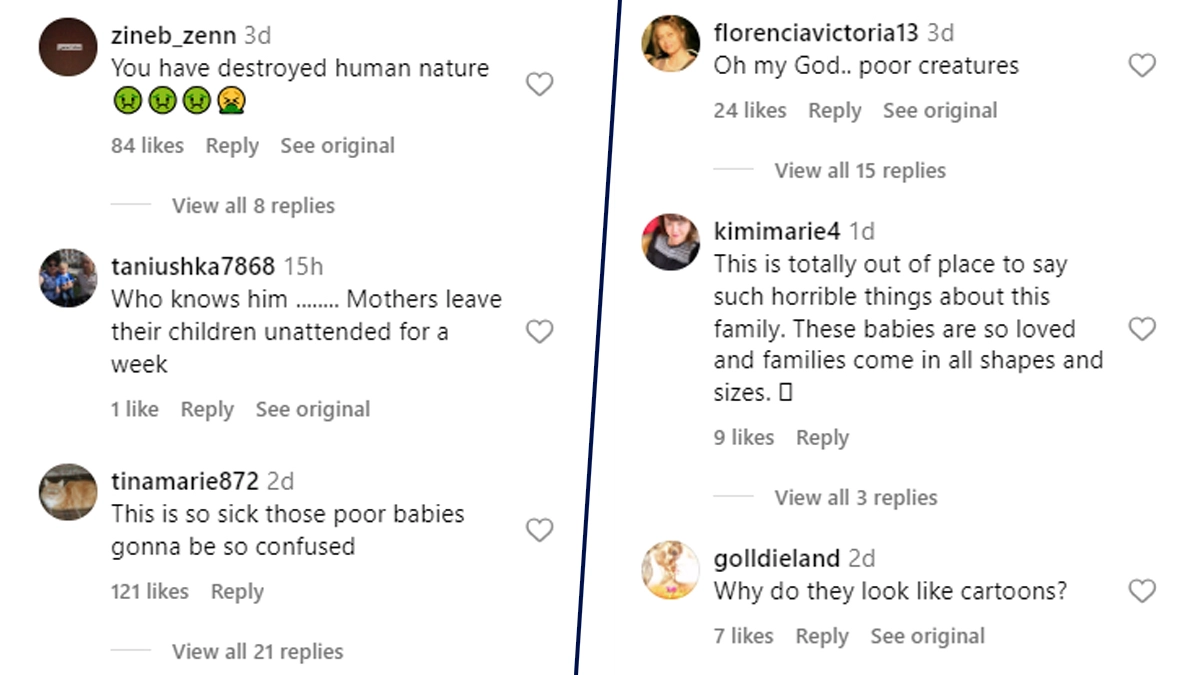The width and height of the screenshot is (1200, 675).
Task: Expand View all 21 replies
Action: [257, 652]
